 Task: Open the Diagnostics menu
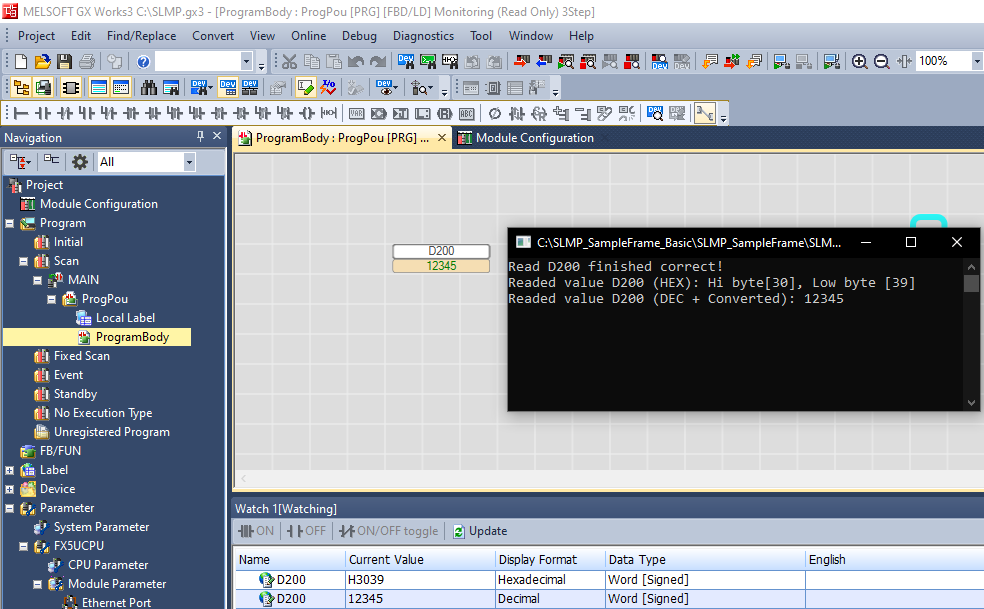coord(423,36)
